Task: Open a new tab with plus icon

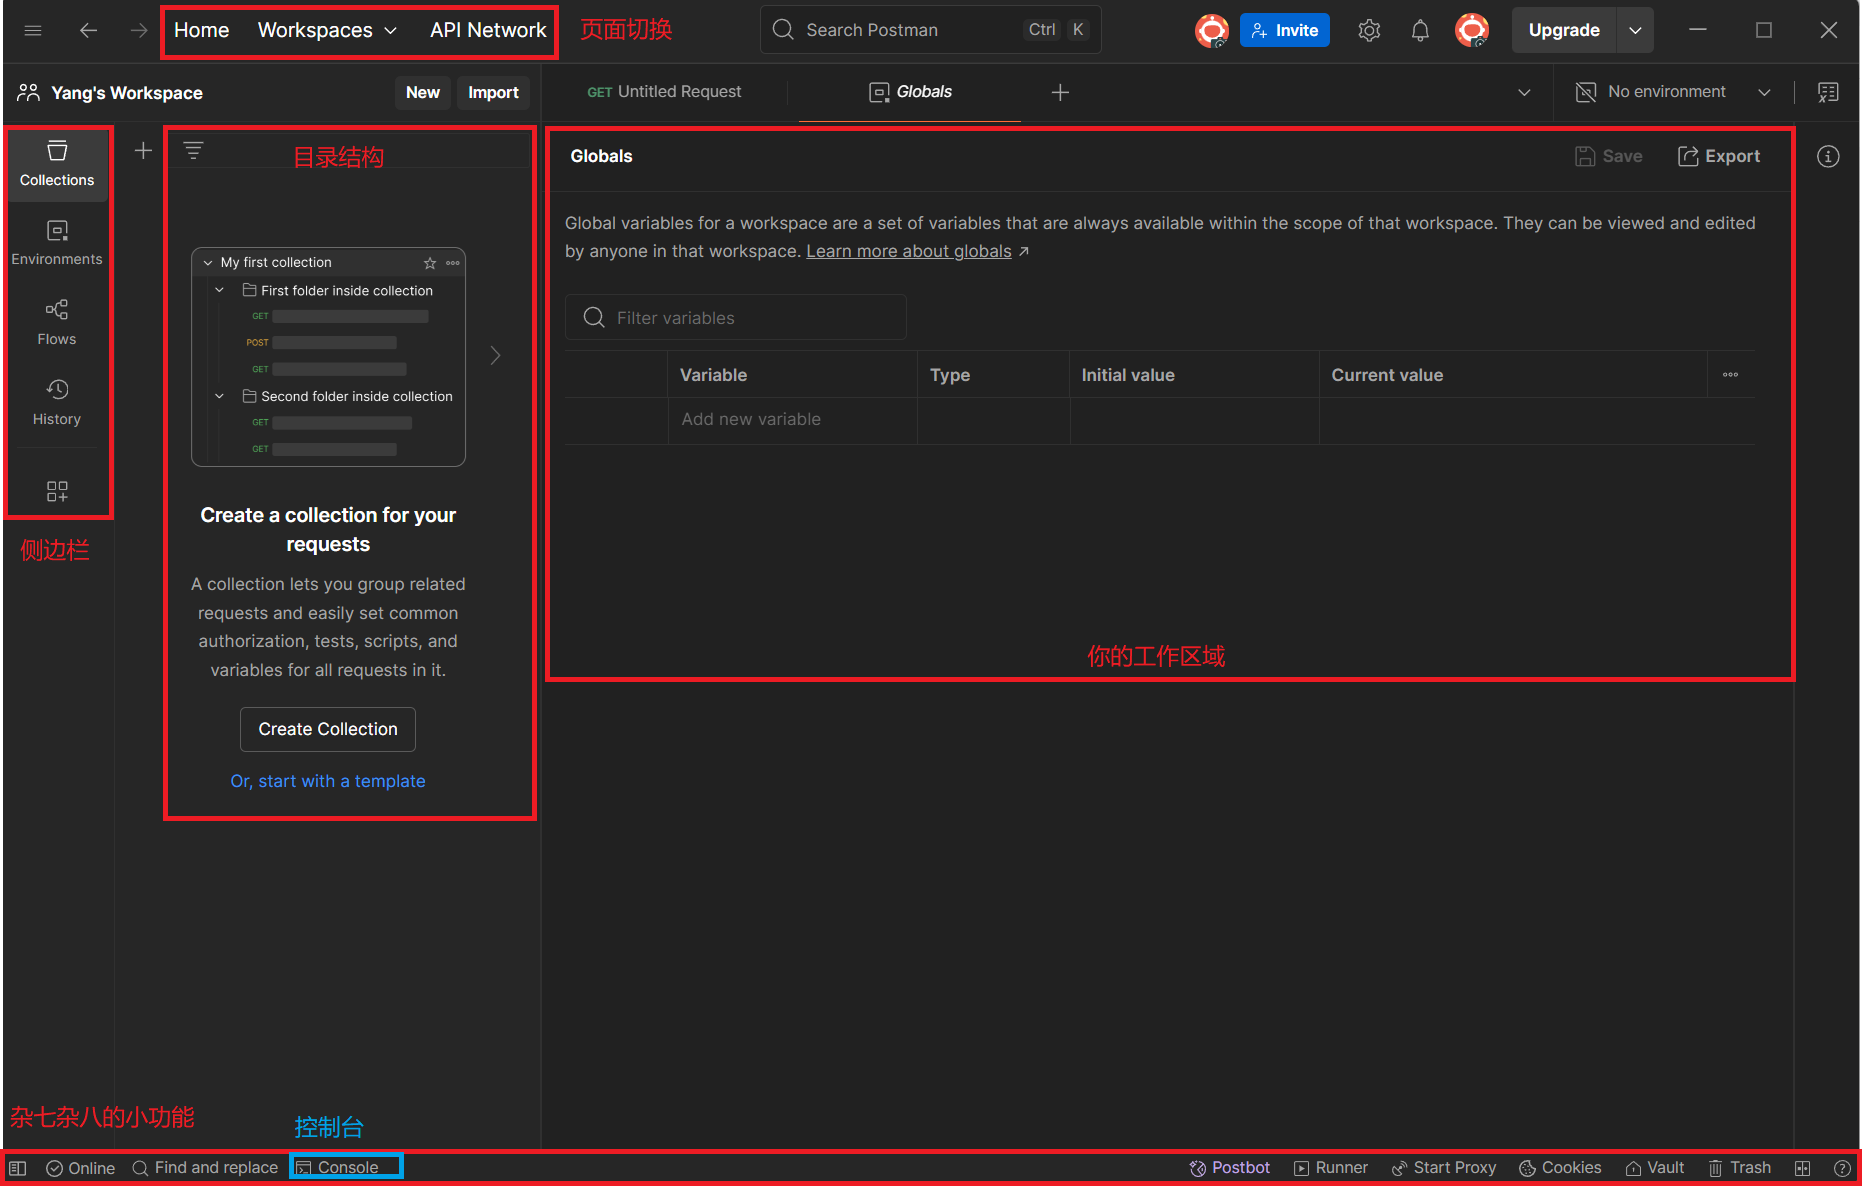Action: [x=1060, y=92]
